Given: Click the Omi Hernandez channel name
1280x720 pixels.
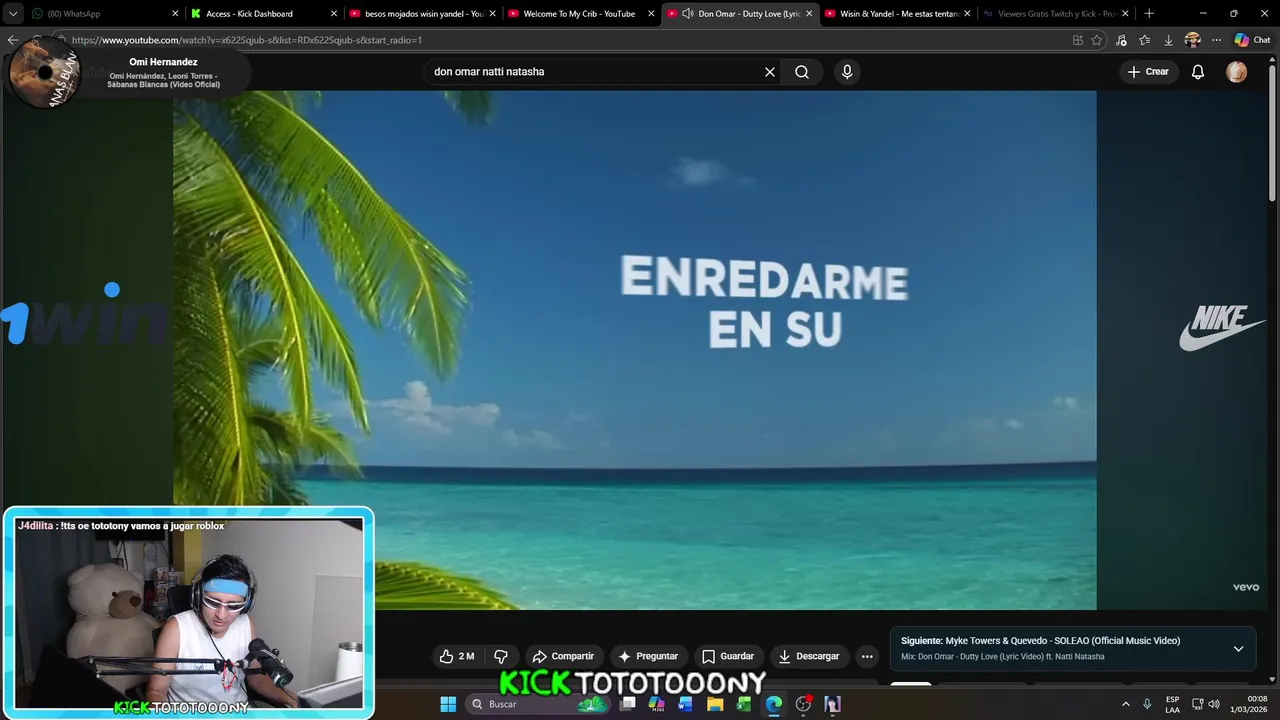Looking at the screenshot, I should [163, 62].
